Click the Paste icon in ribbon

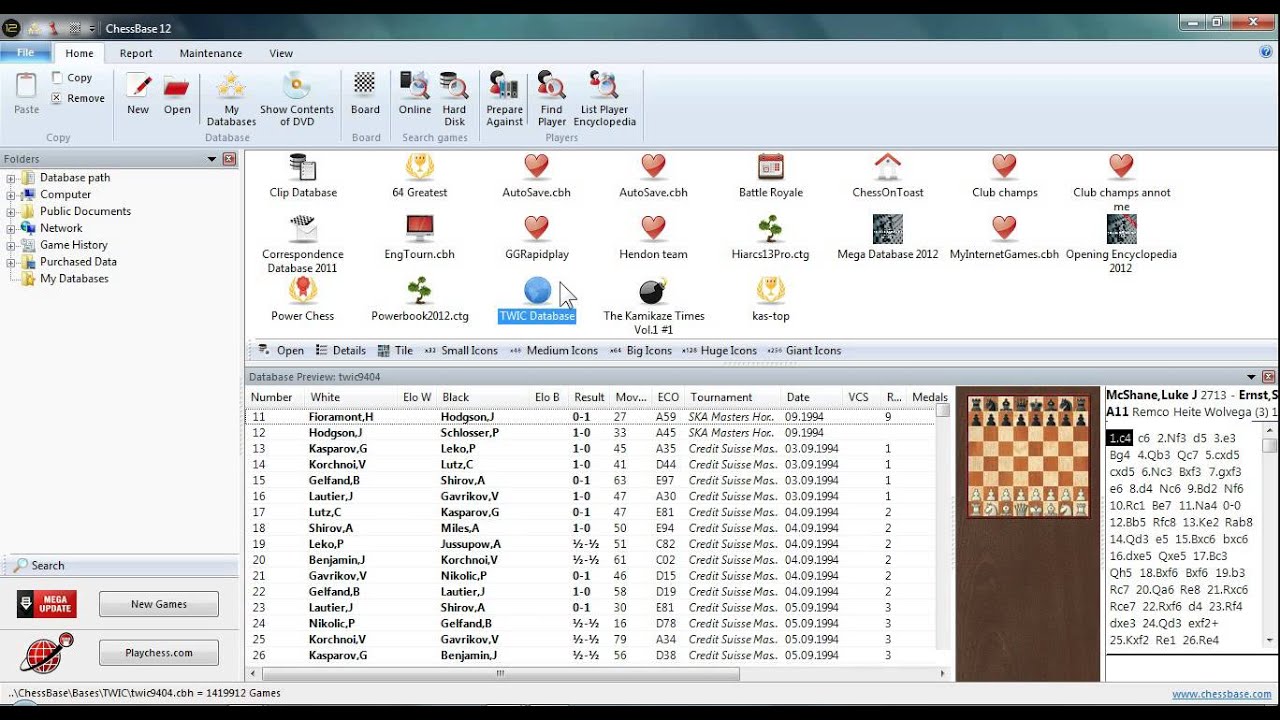(27, 93)
